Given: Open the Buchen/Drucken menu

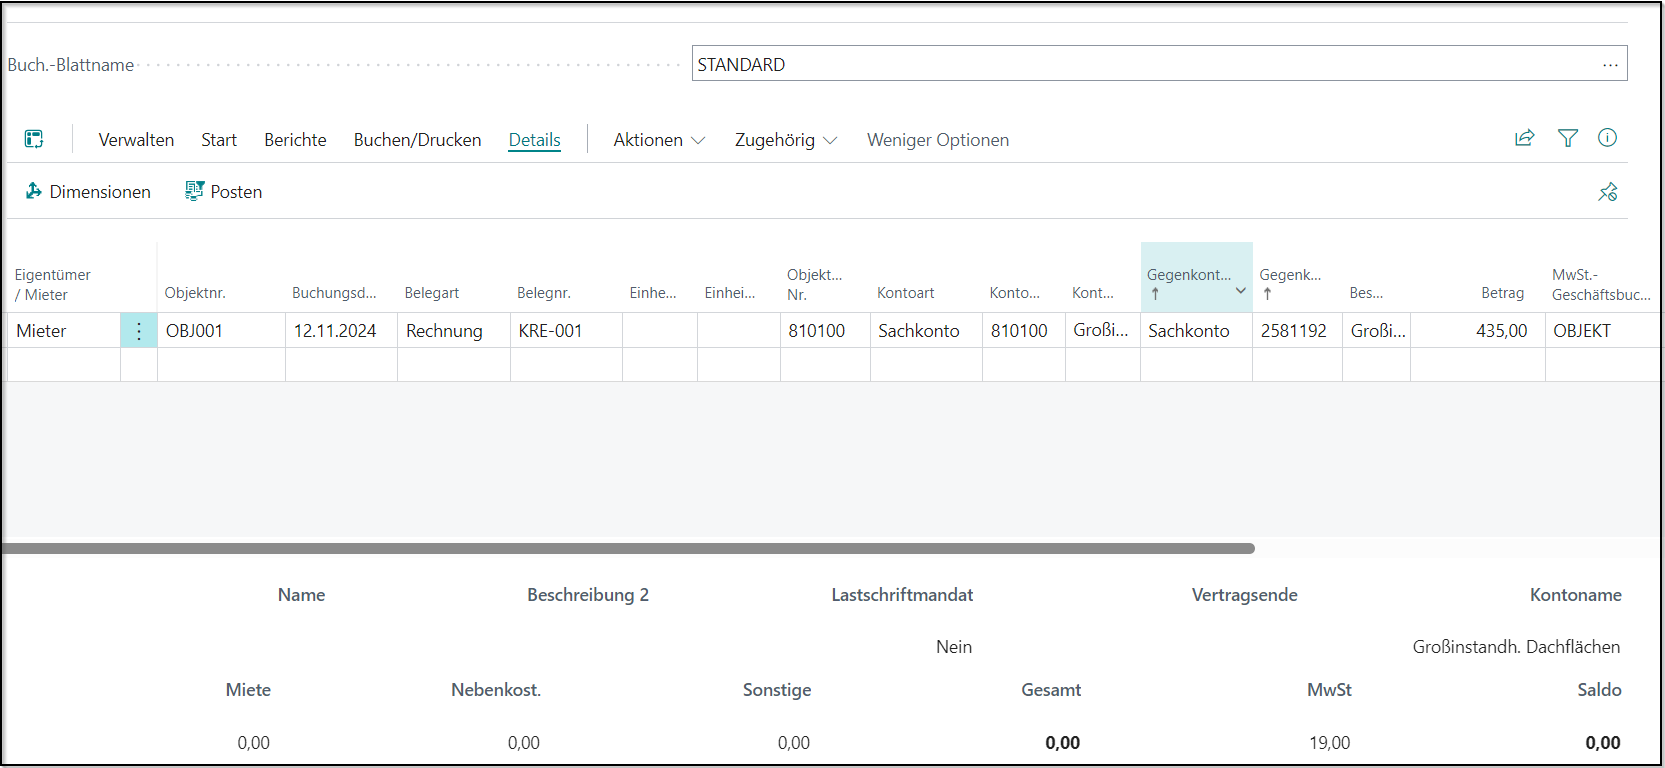Looking at the screenshot, I should (417, 140).
